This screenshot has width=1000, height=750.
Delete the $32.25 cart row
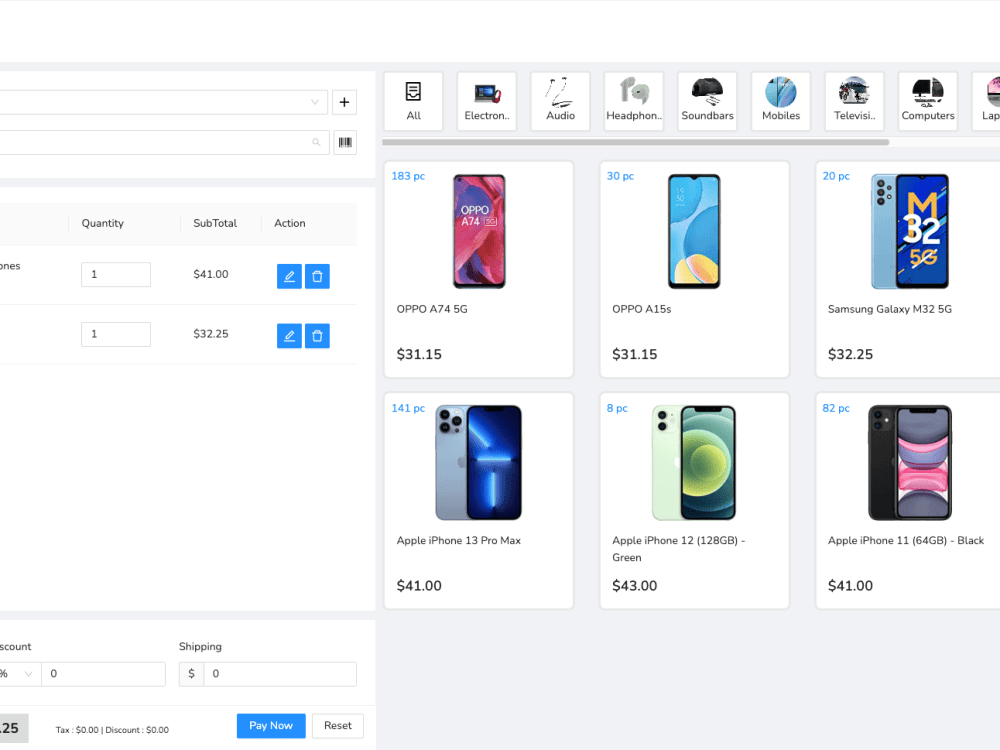pyautogui.click(x=317, y=335)
